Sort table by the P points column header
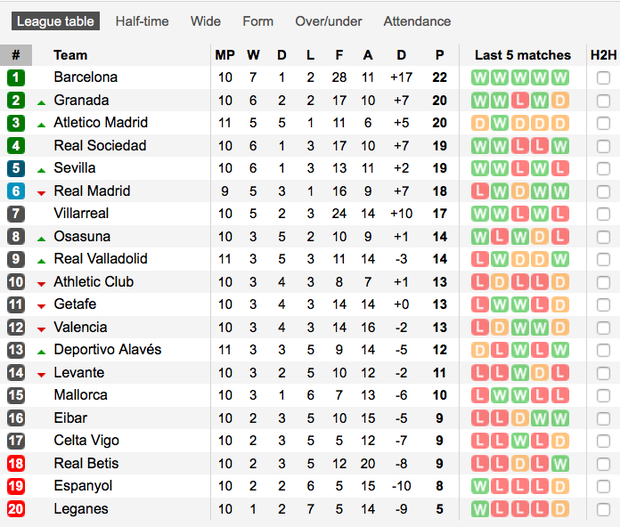 pyautogui.click(x=439, y=55)
